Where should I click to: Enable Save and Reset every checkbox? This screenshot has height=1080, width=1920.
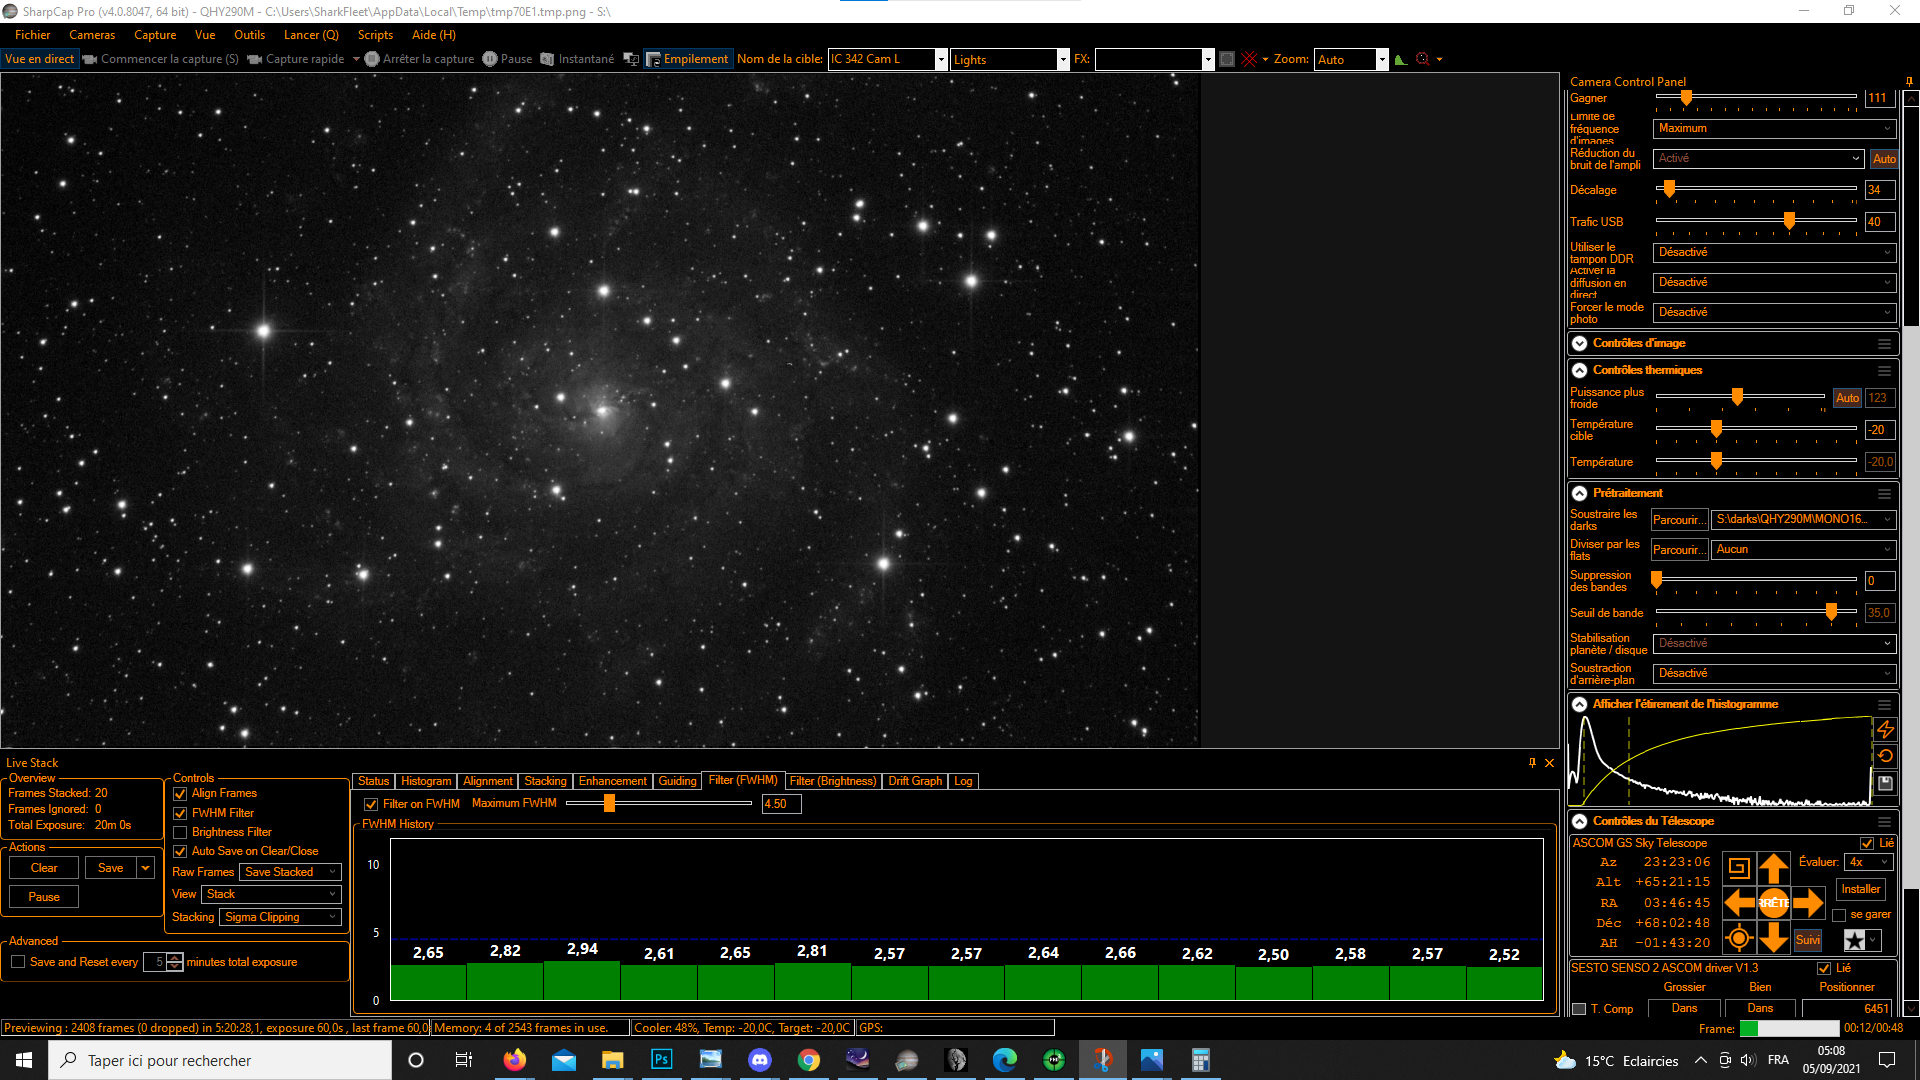point(18,962)
